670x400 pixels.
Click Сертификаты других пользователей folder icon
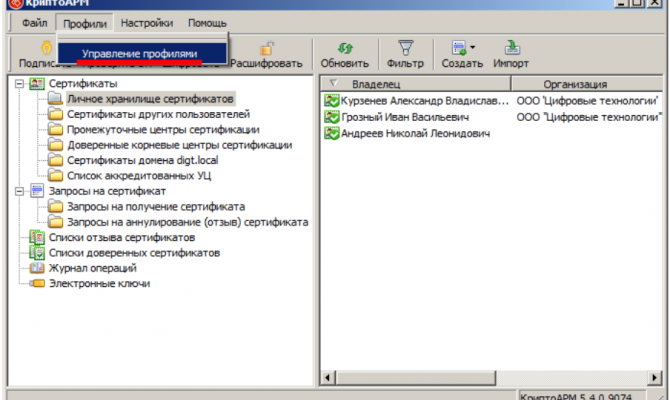(x=55, y=114)
